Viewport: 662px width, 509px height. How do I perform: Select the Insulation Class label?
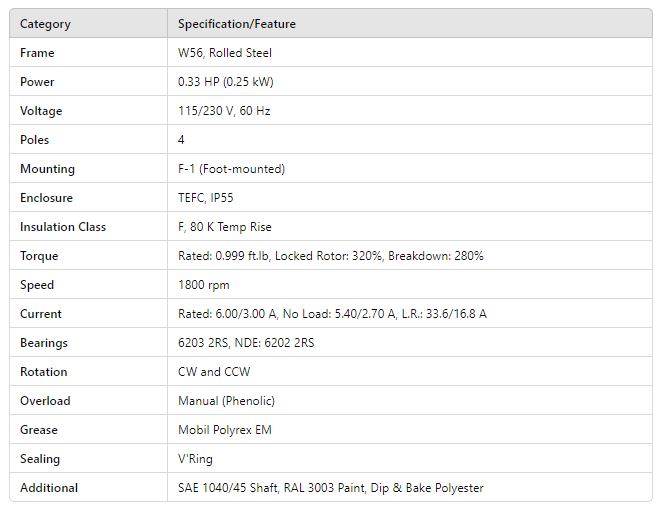(63, 227)
